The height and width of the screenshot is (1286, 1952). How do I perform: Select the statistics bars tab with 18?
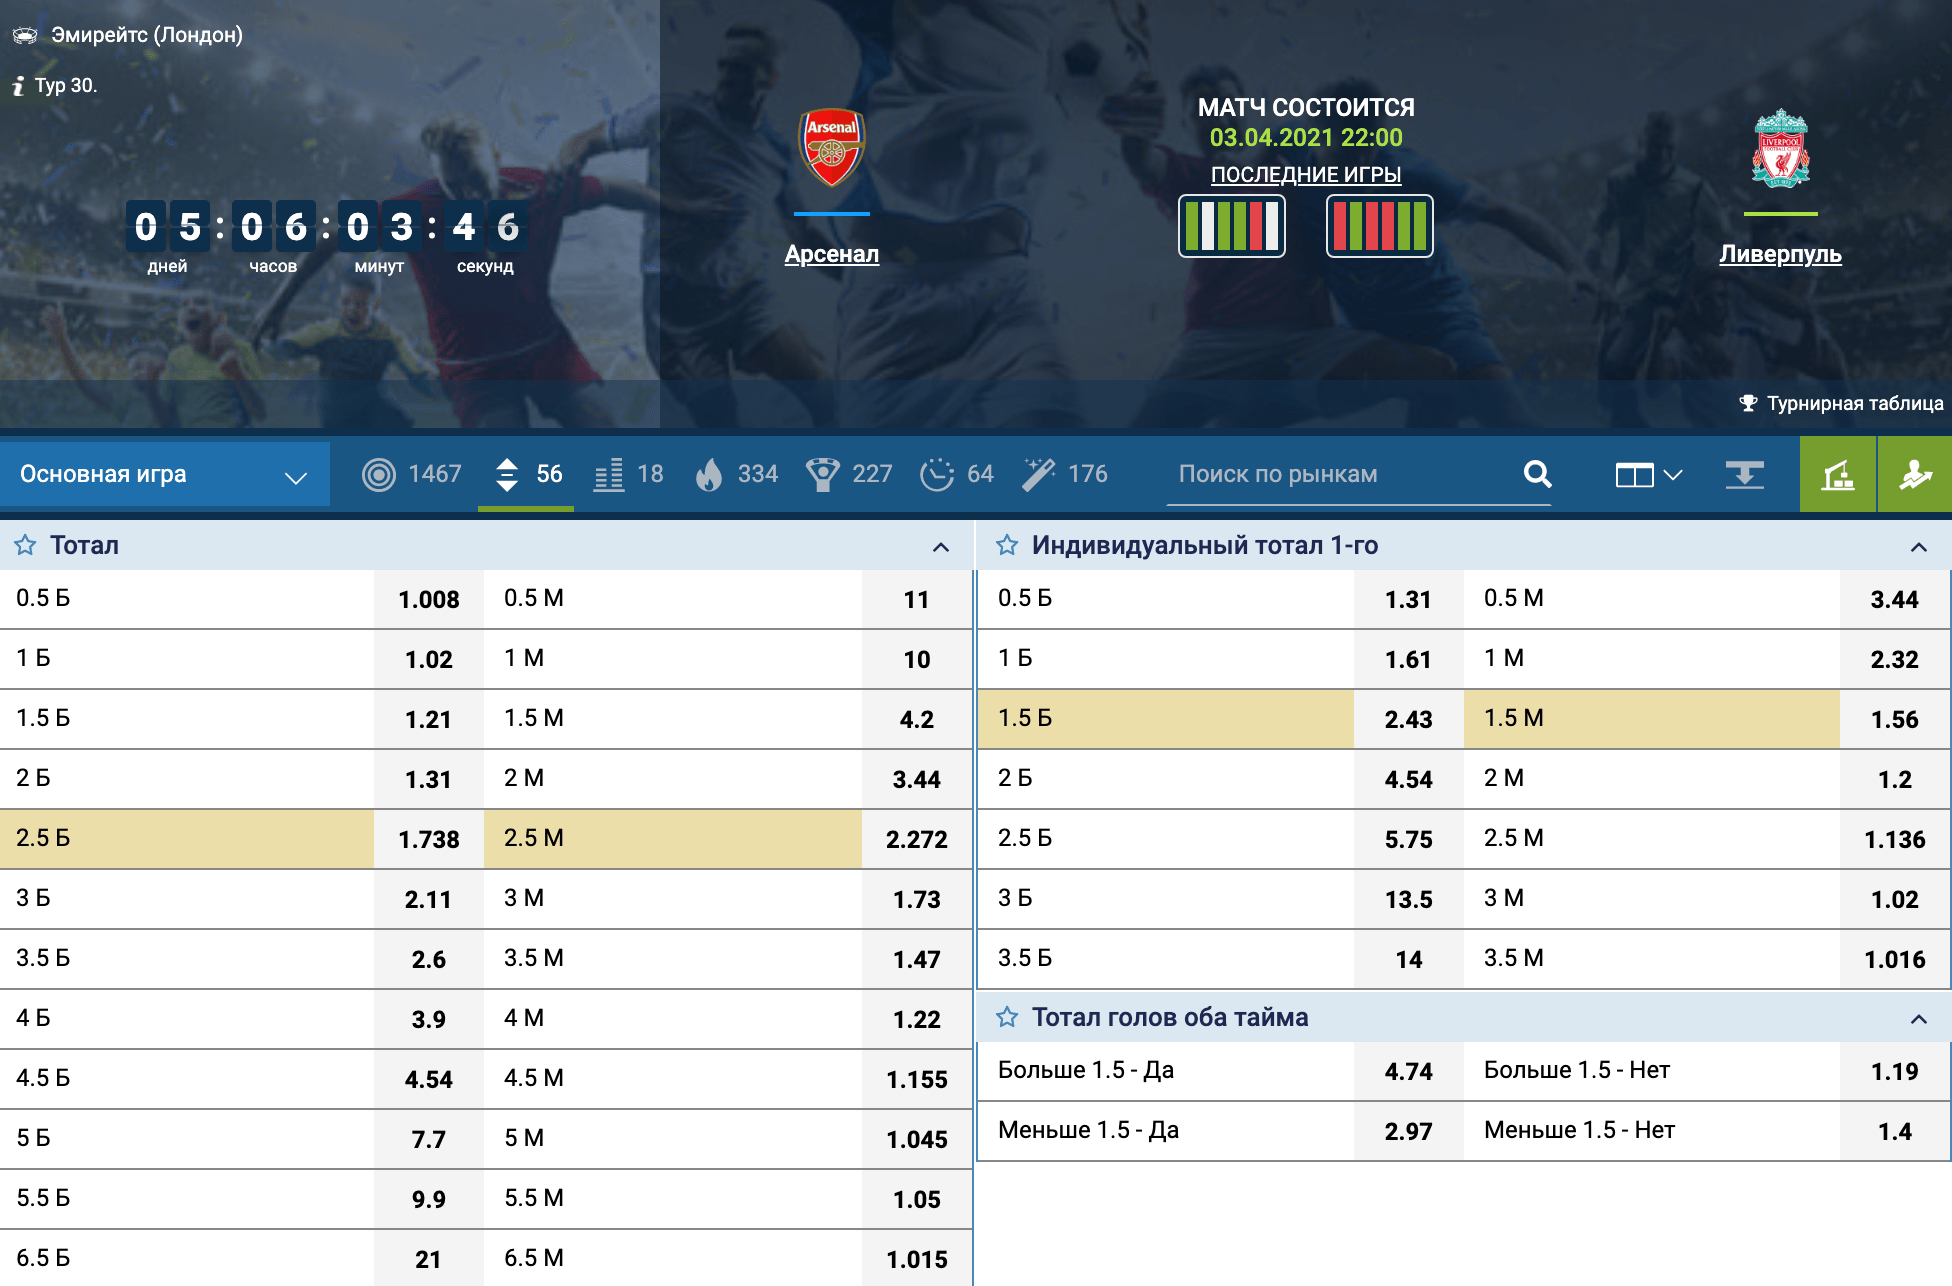tap(629, 474)
